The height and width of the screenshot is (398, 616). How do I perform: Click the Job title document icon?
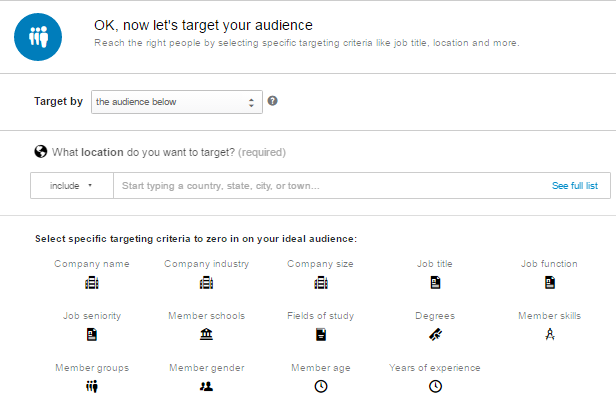coord(435,282)
